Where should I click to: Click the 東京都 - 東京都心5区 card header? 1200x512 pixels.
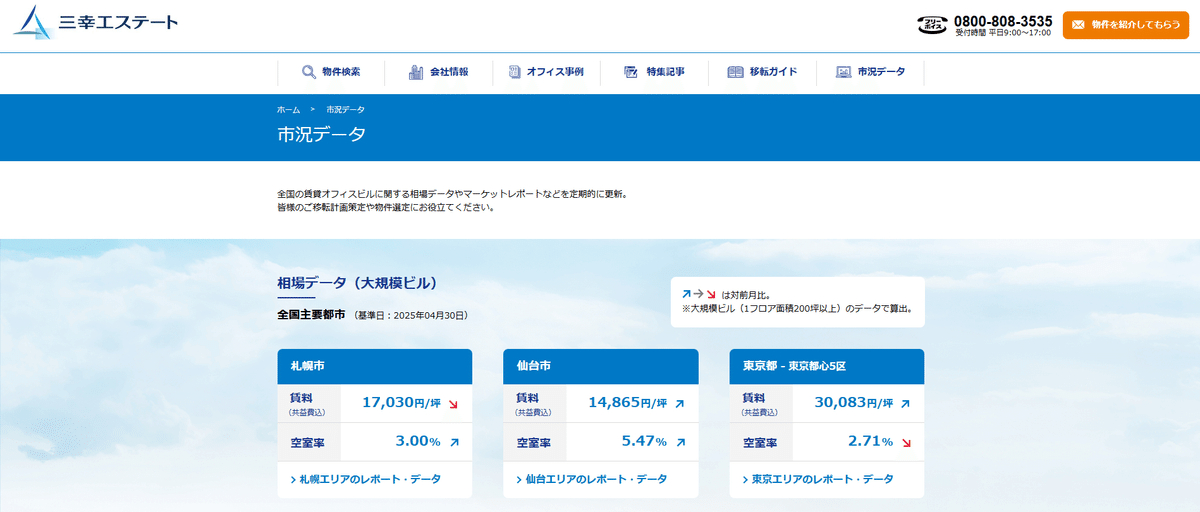826,365
